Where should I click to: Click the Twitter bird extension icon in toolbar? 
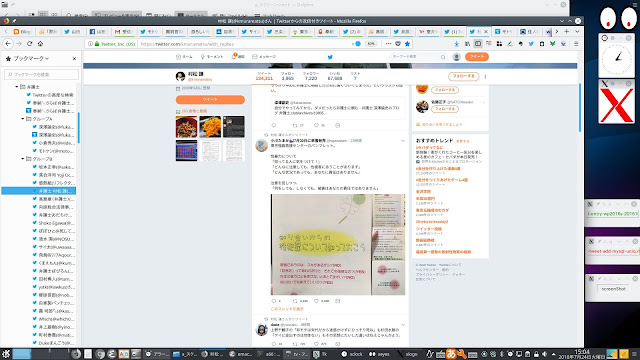[531, 44]
